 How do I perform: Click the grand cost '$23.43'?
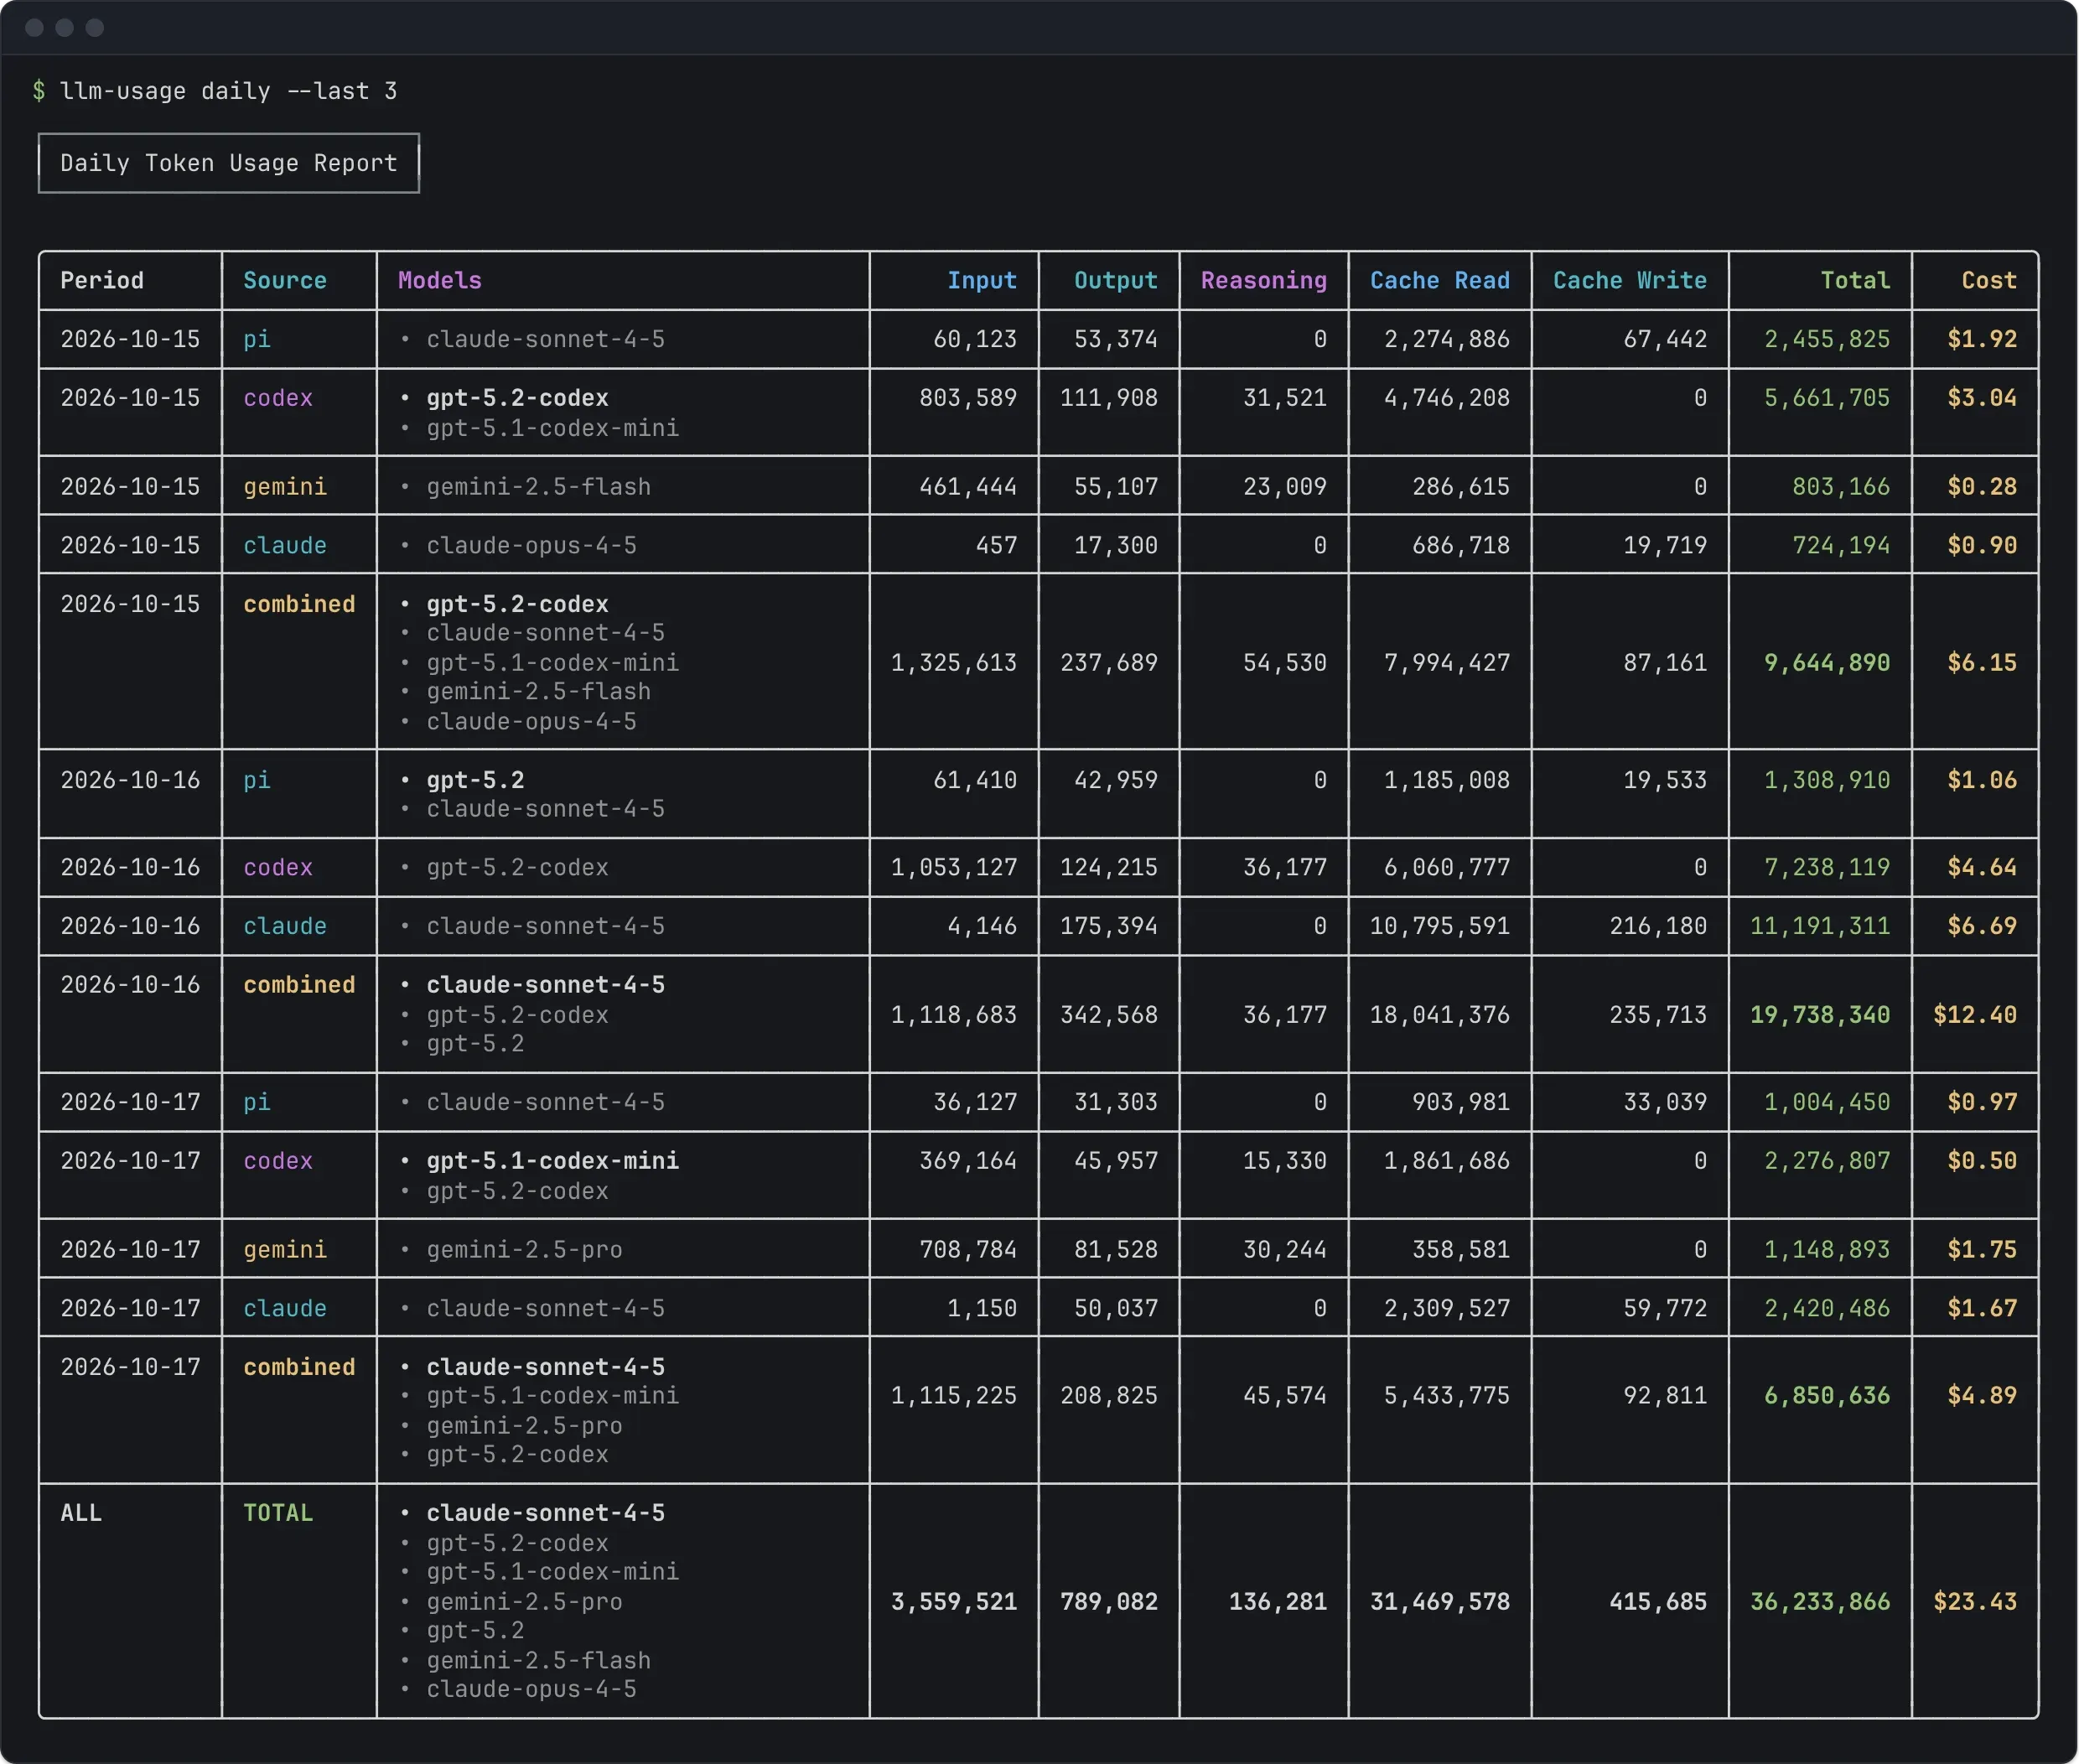tap(1975, 1602)
